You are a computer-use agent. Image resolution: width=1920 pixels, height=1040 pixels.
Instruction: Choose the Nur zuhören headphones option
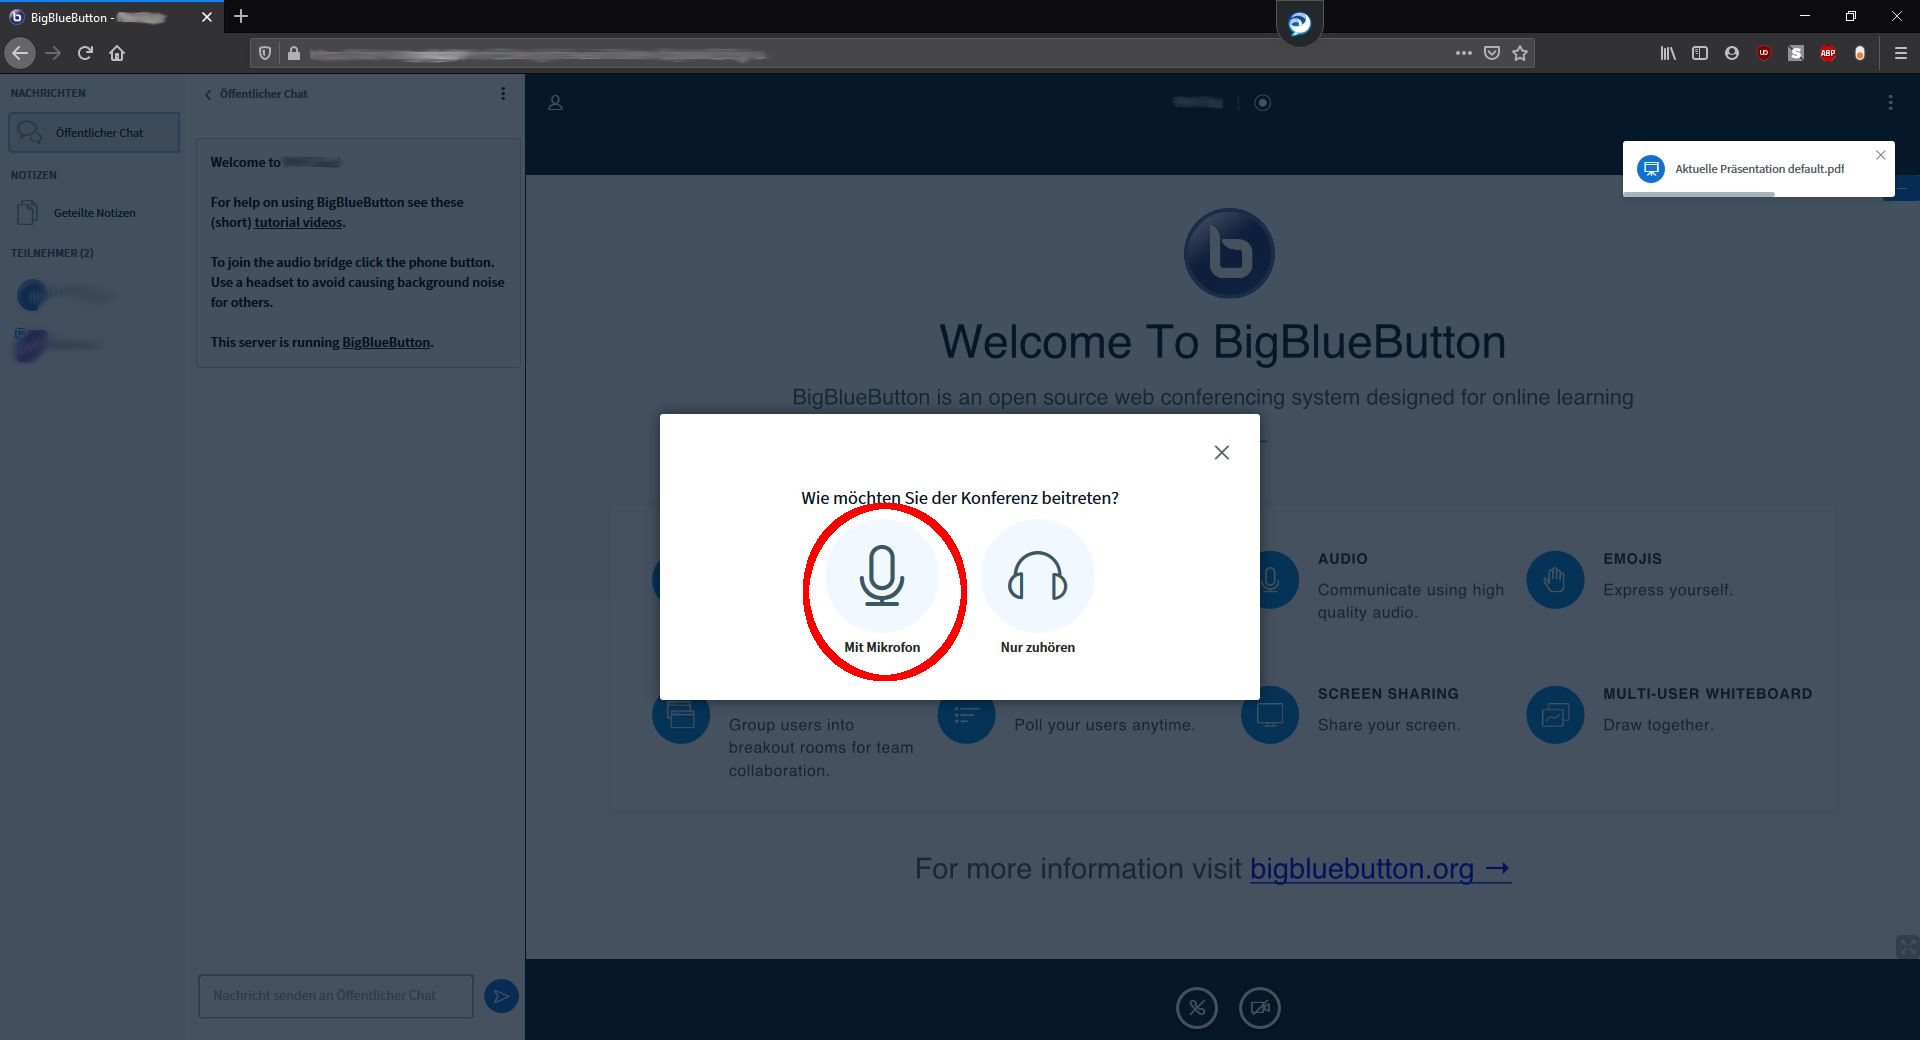click(1038, 588)
